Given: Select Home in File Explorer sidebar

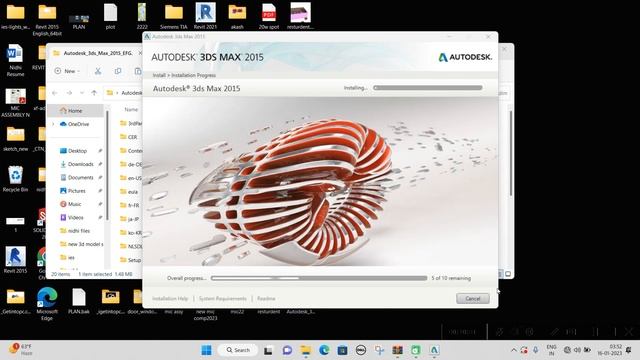Looking at the screenshot, I should [x=75, y=111].
